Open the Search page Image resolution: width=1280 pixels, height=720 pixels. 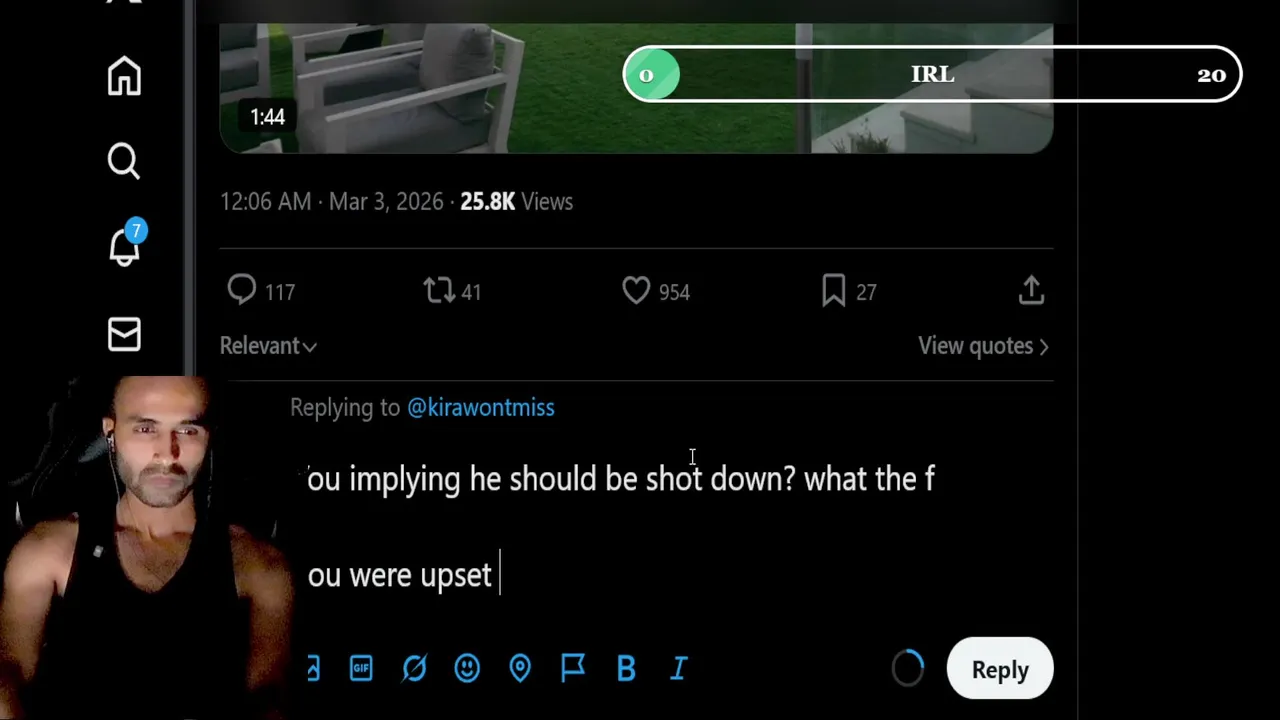tap(124, 161)
